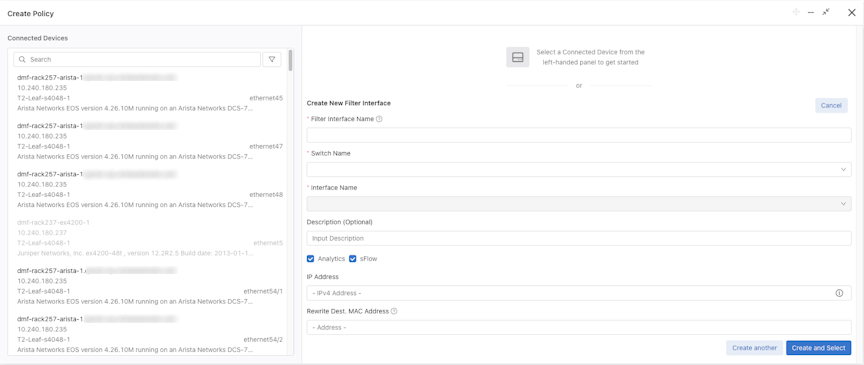Expand the Interface Name dropdown
The image size is (864, 365).
click(x=579, y=204)
